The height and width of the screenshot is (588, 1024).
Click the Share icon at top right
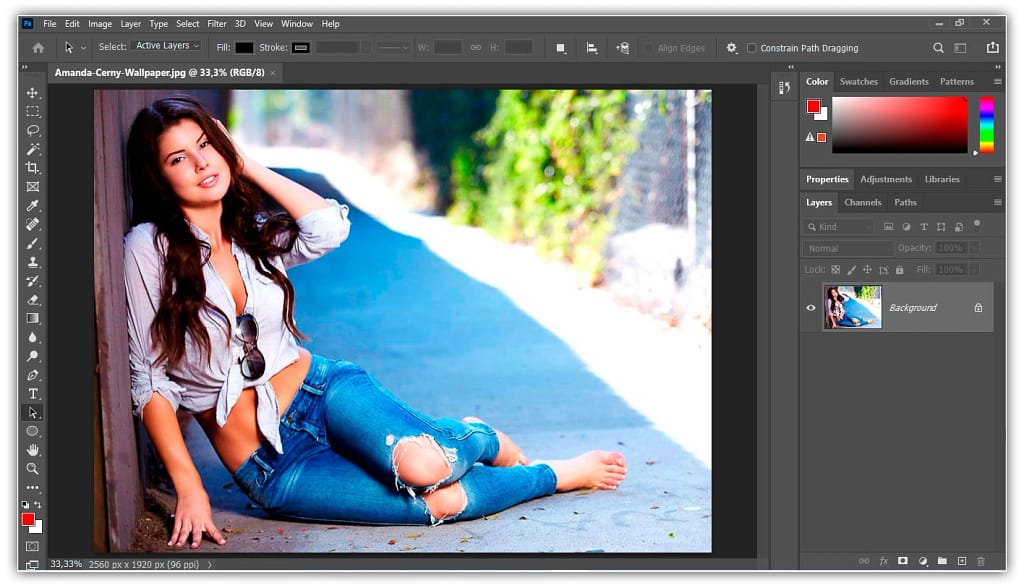[993, 47]
